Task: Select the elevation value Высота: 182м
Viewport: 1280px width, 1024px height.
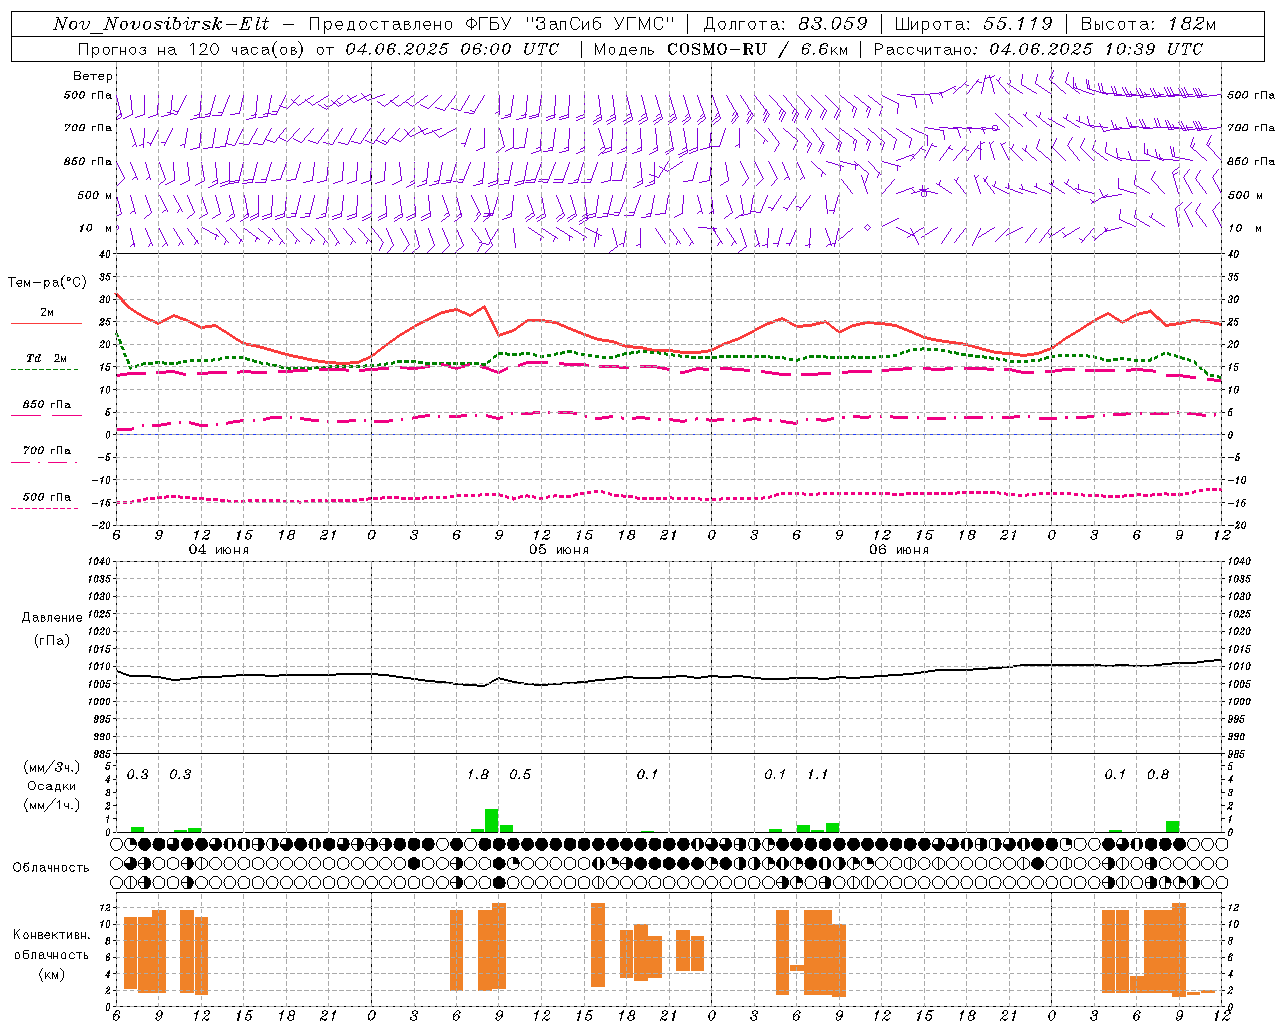Action: pyautogui.click(x=1148, y=24)
